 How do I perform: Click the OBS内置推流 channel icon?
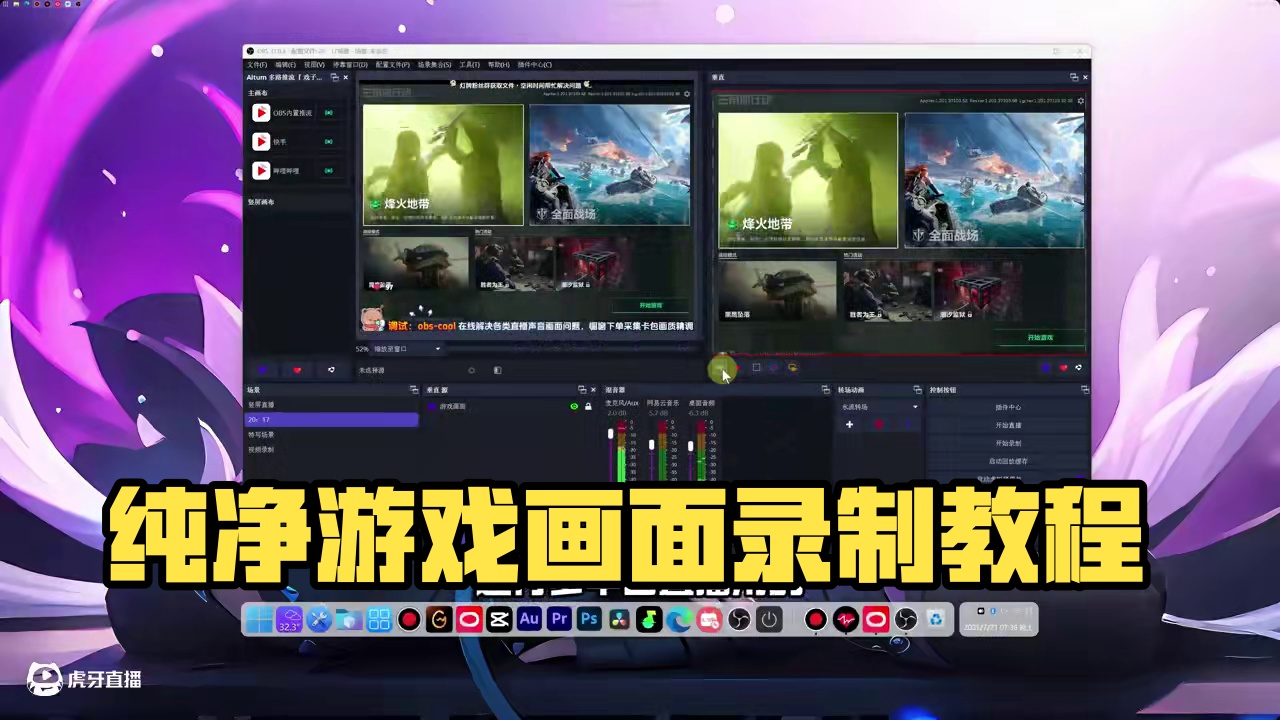261,112
